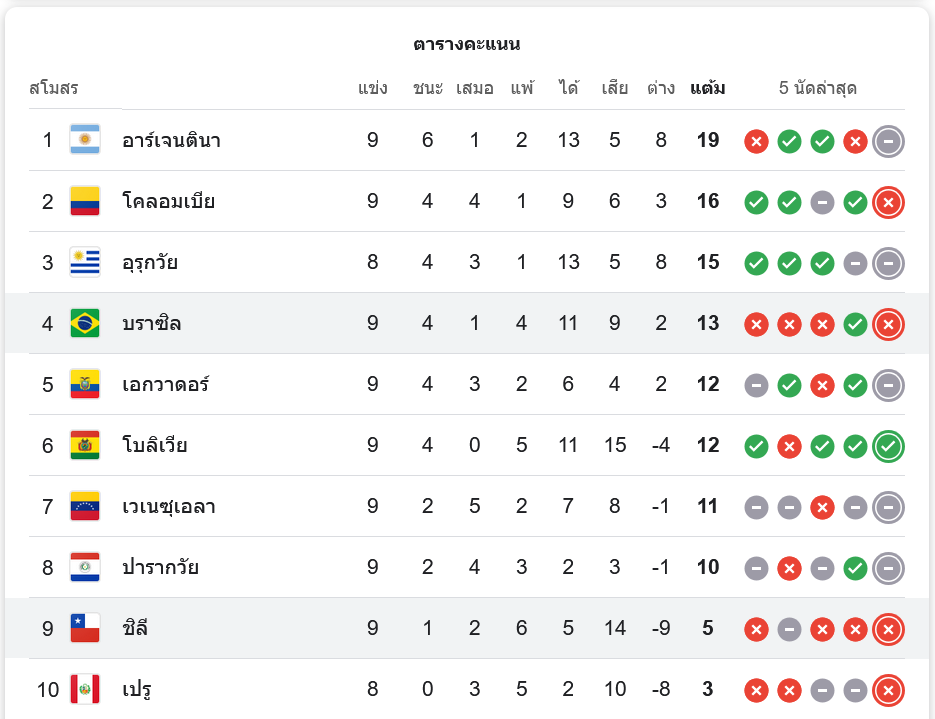Open the เวเนซุเอลา team link
Screen dimensions: 935x719
coord(169,506)
